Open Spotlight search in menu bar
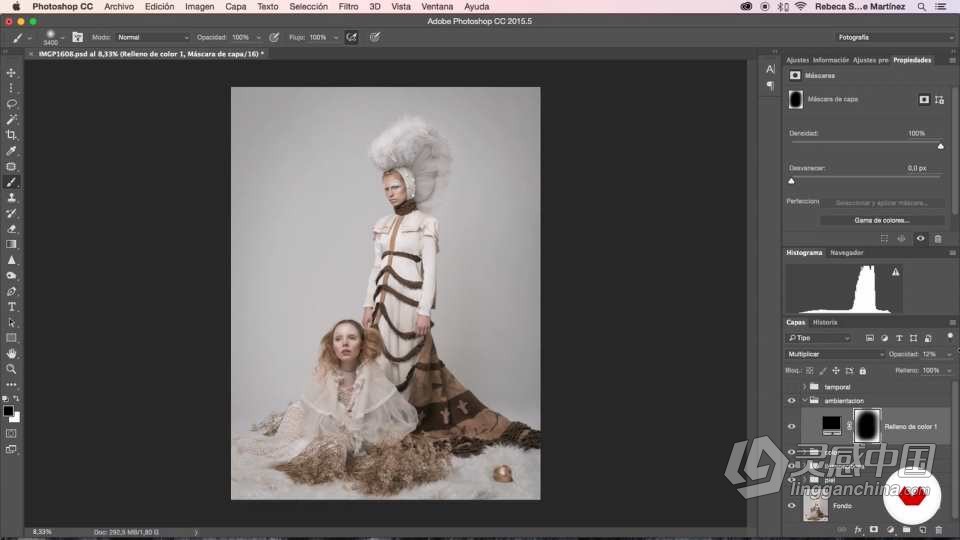Image resolution: width=960 pixels, height=540 pixels. (x=921, y=7)
